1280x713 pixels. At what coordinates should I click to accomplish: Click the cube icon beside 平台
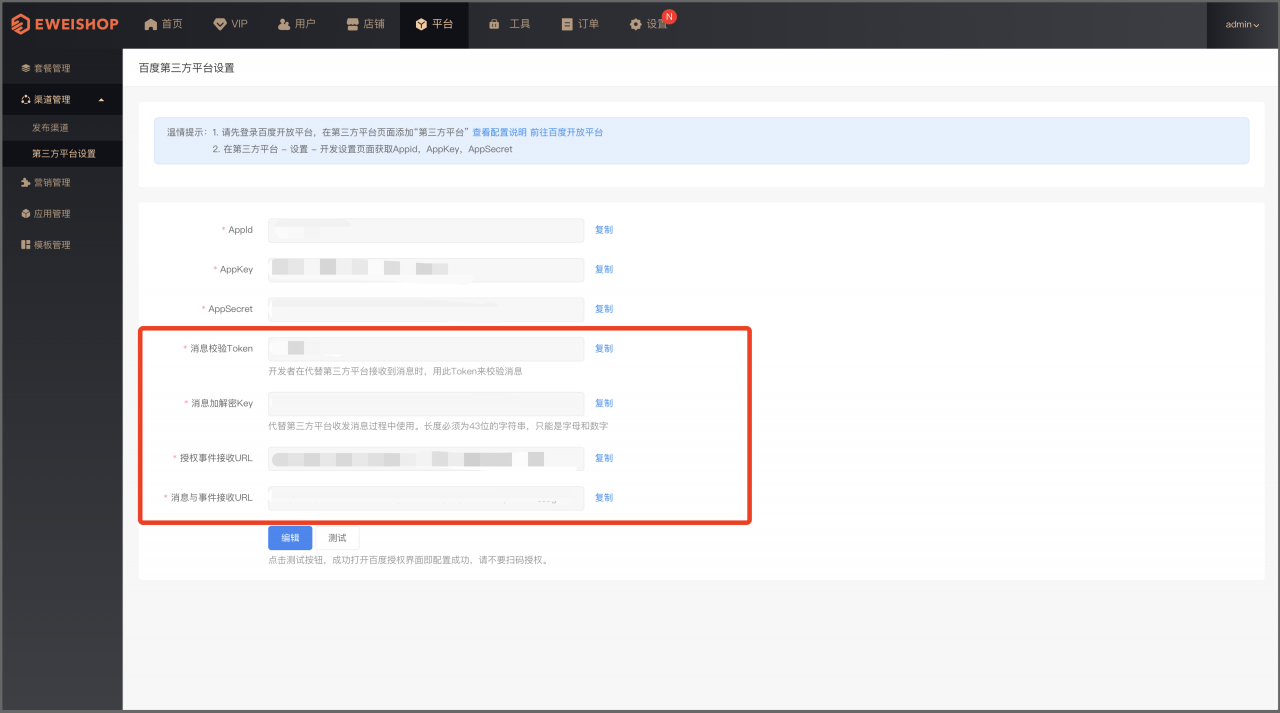click(x=422, y=24)
